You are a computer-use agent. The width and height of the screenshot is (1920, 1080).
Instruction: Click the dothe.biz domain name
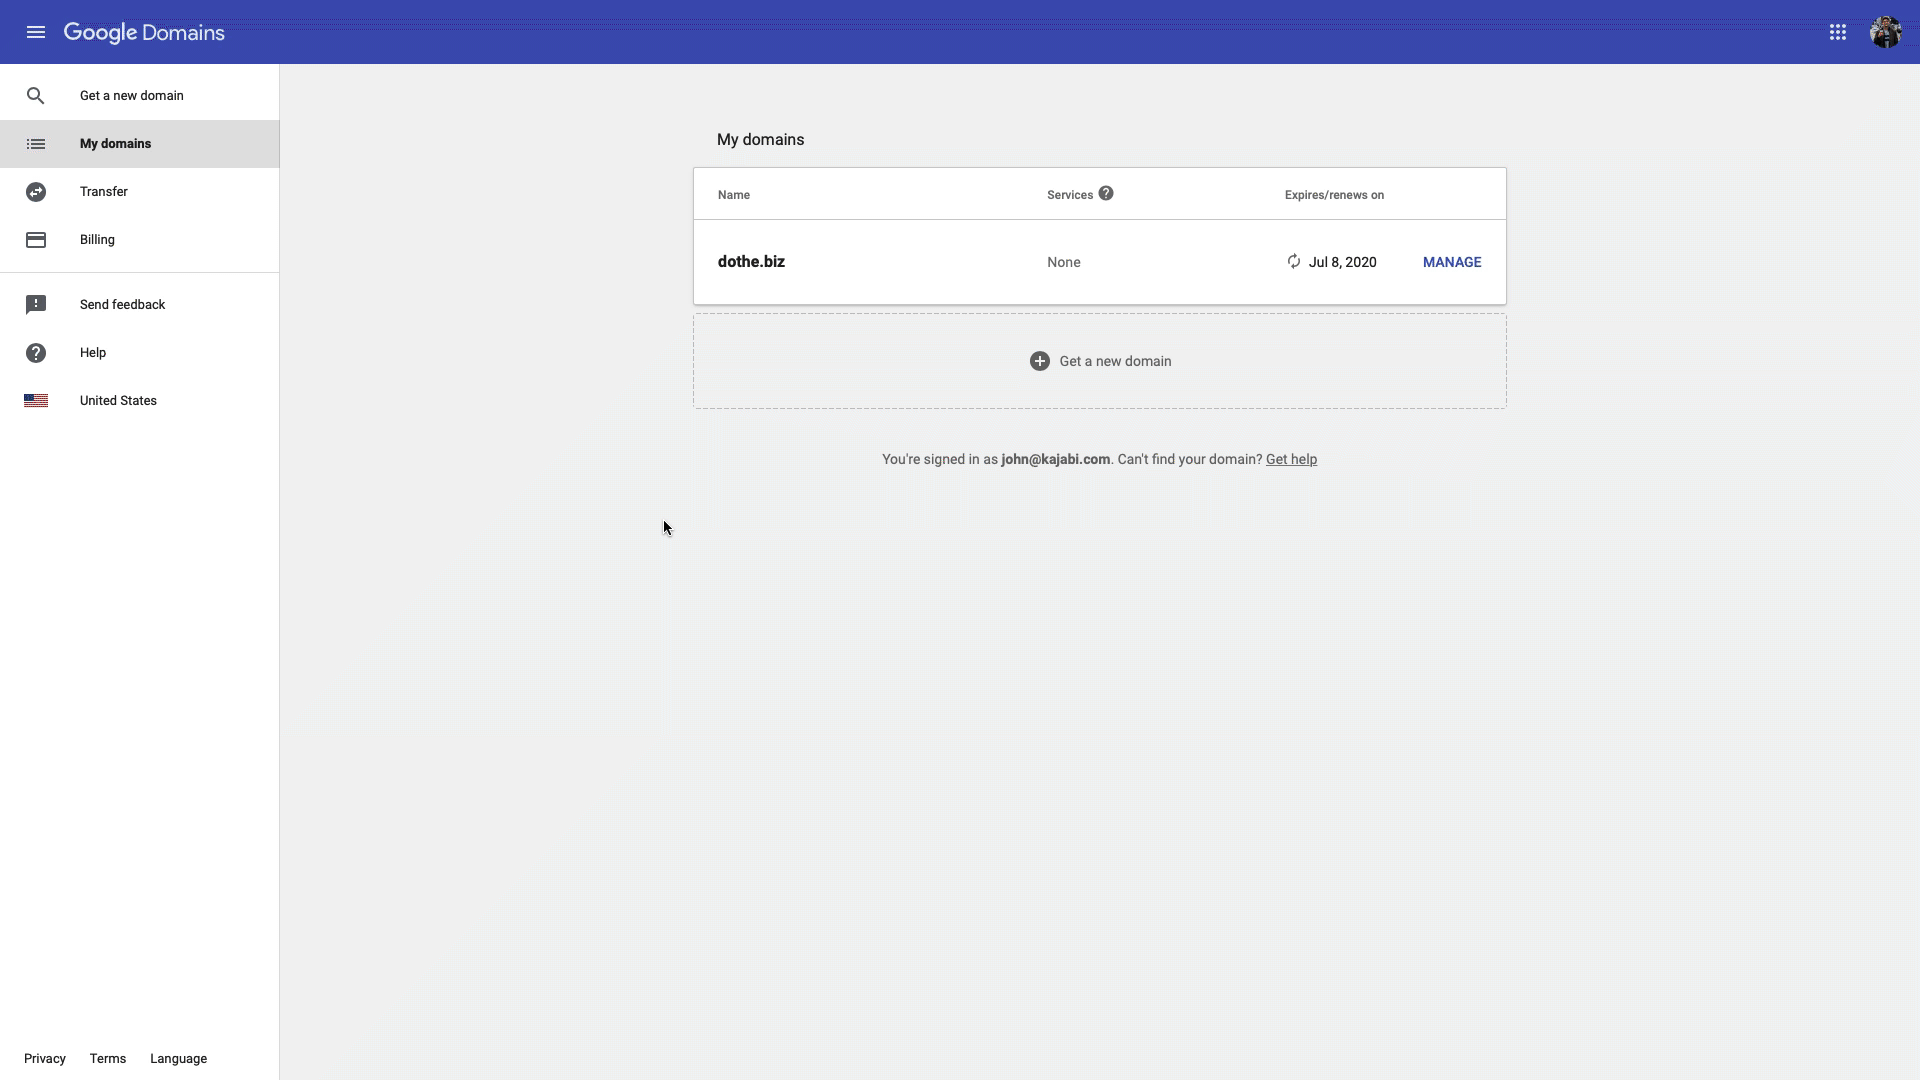751,262
